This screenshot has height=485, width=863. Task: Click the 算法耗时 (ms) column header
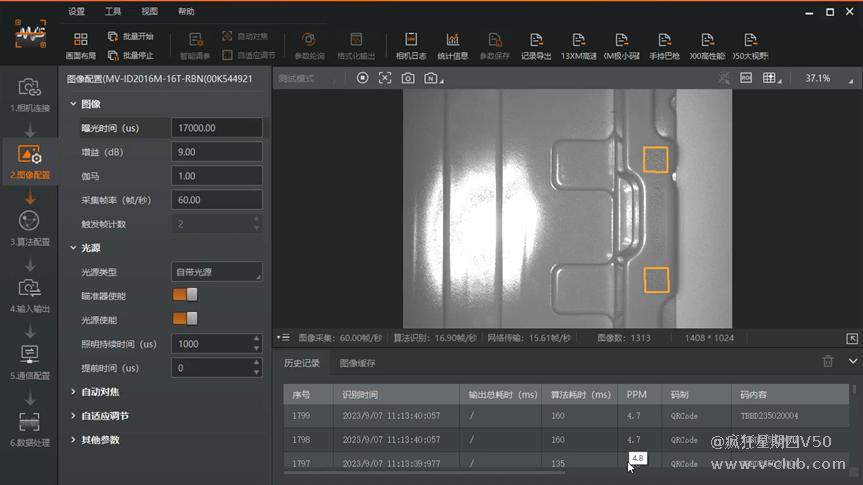[581, 394]
